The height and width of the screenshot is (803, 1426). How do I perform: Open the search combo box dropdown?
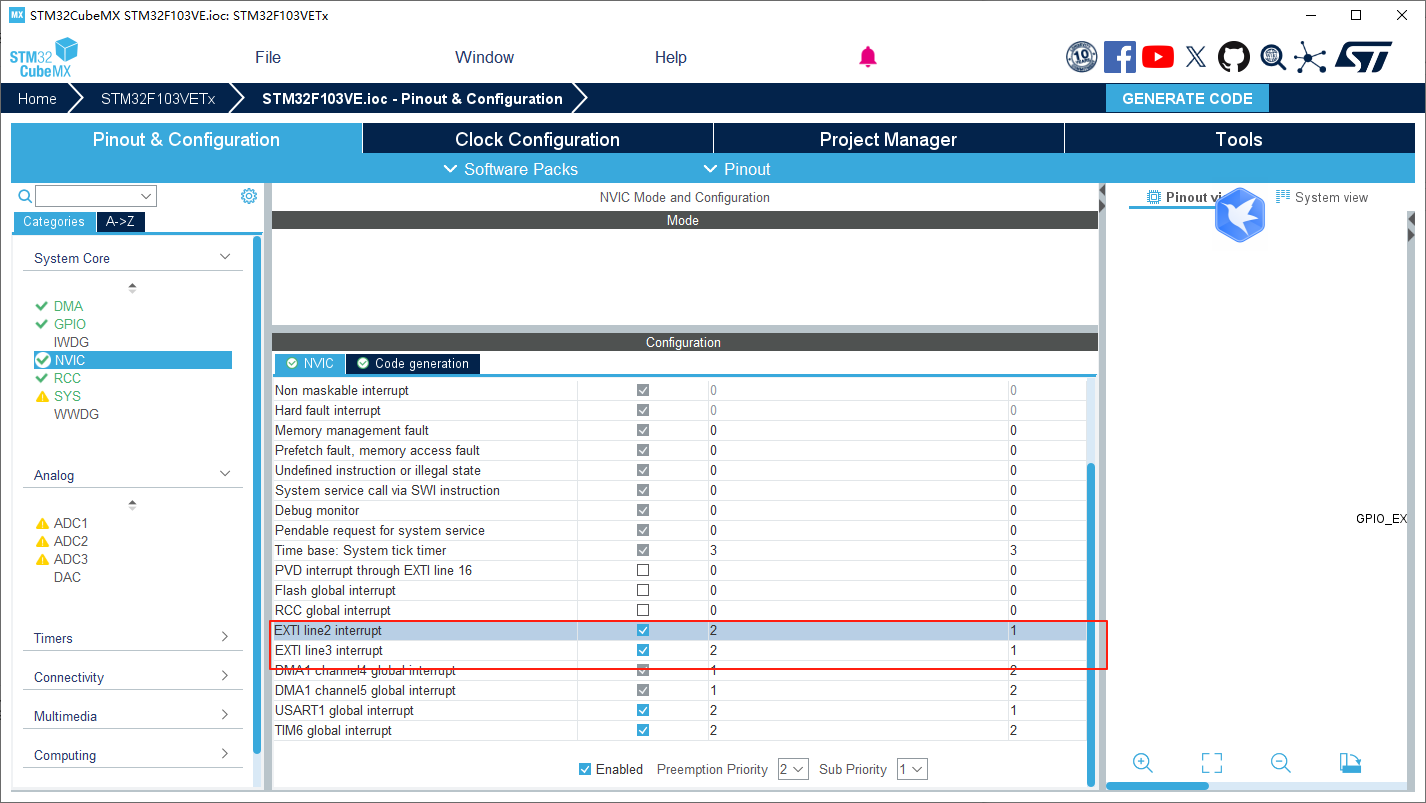coord(147,196)
